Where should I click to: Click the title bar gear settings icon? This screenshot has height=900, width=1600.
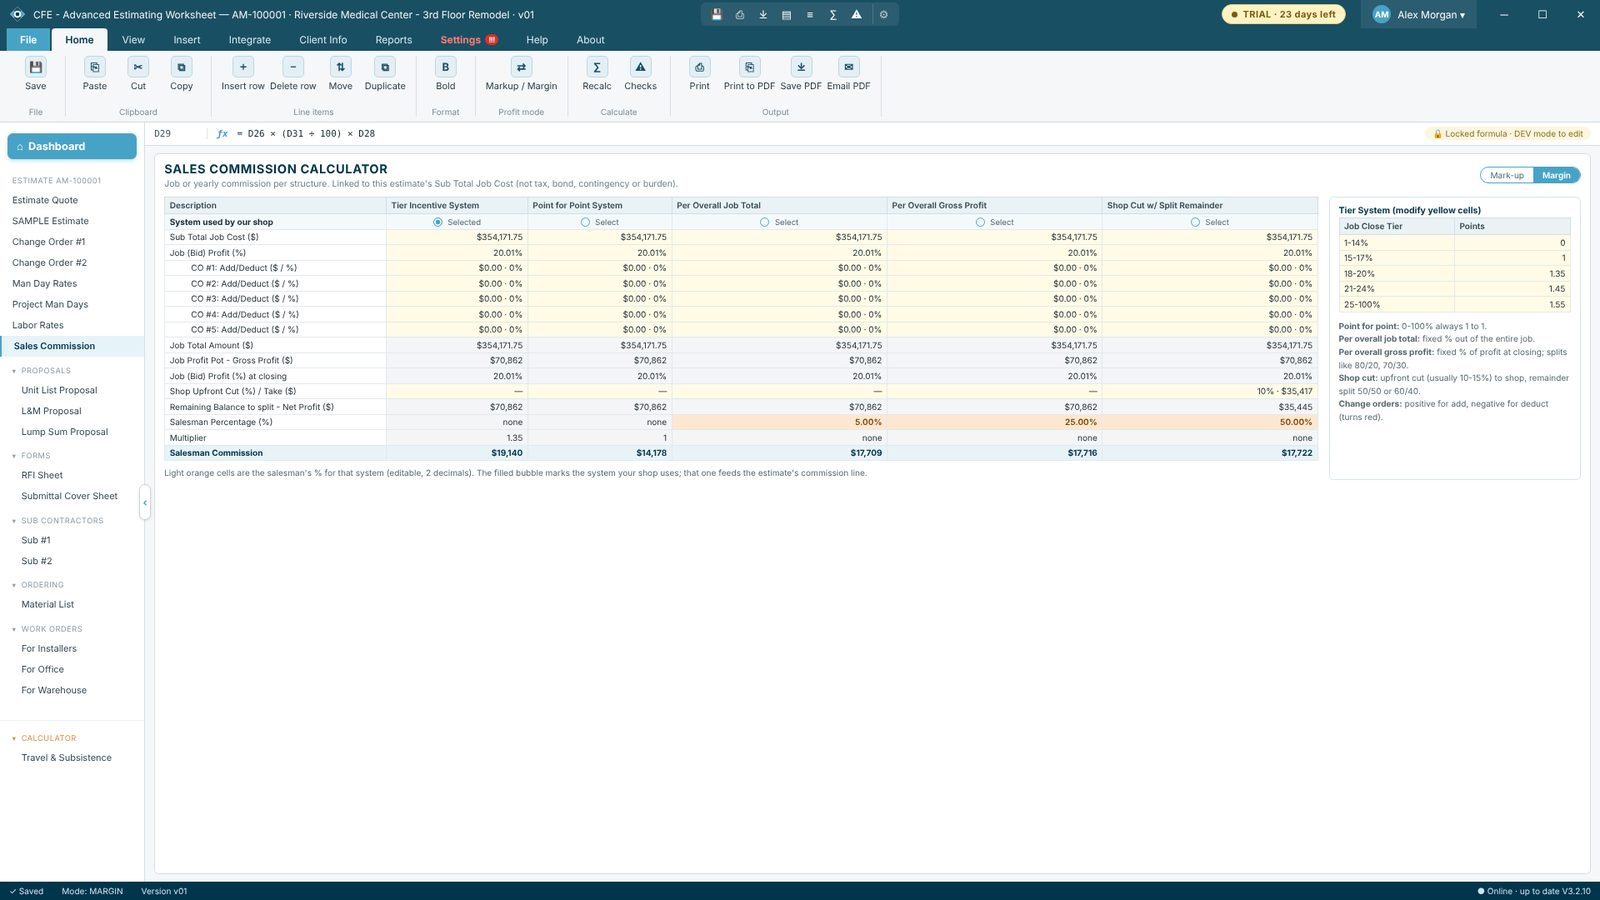pyautogui.click(x=883, y=15)
